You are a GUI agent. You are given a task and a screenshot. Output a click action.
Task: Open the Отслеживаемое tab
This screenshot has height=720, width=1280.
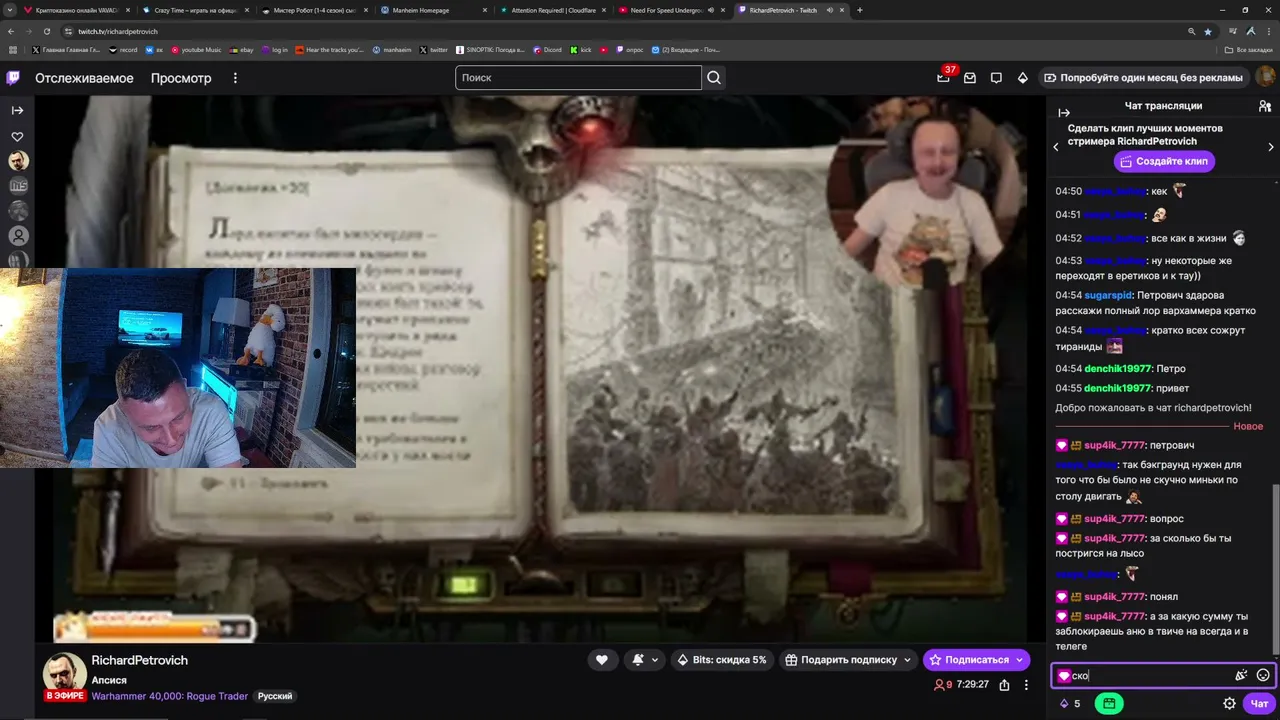click(84, 78)
